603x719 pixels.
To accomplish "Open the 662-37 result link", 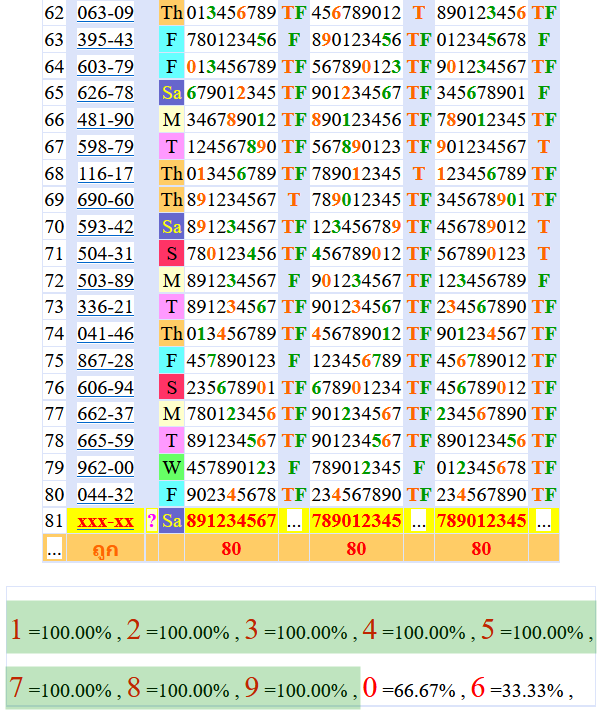I will [x=105, y=414].
